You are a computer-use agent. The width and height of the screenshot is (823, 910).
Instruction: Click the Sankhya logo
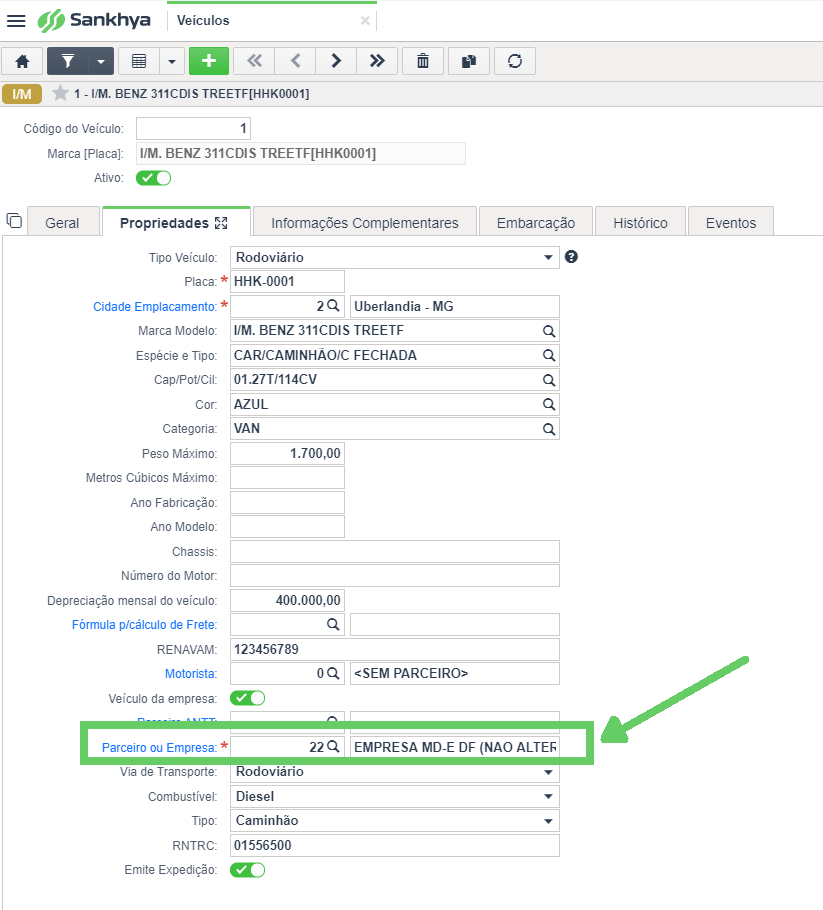(x=94, y=20)
